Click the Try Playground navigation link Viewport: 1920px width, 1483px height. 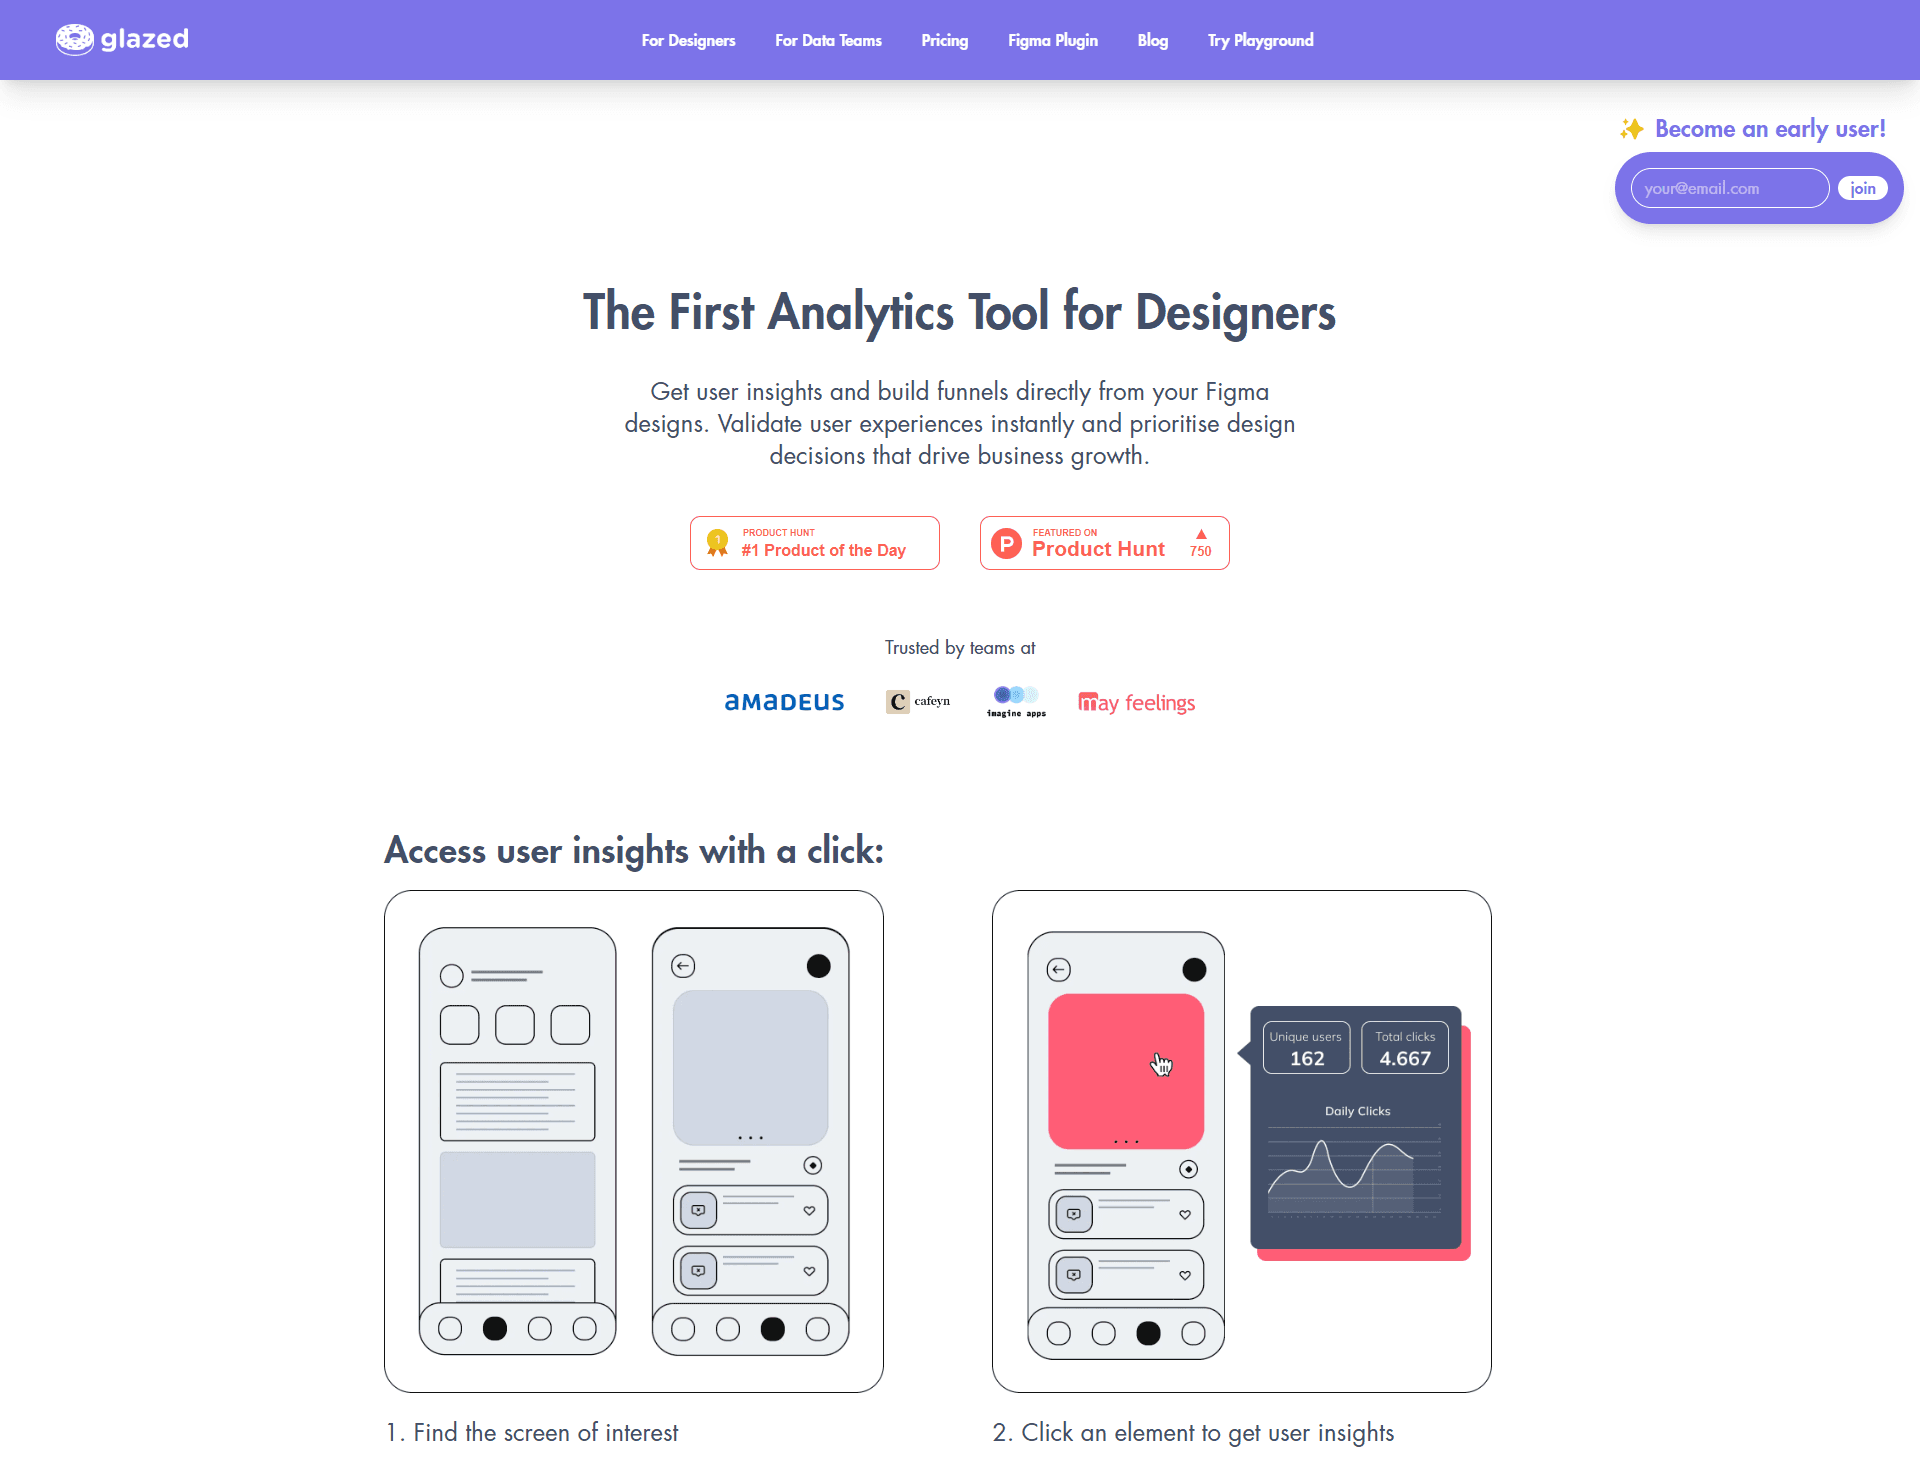click(1260, 39)
